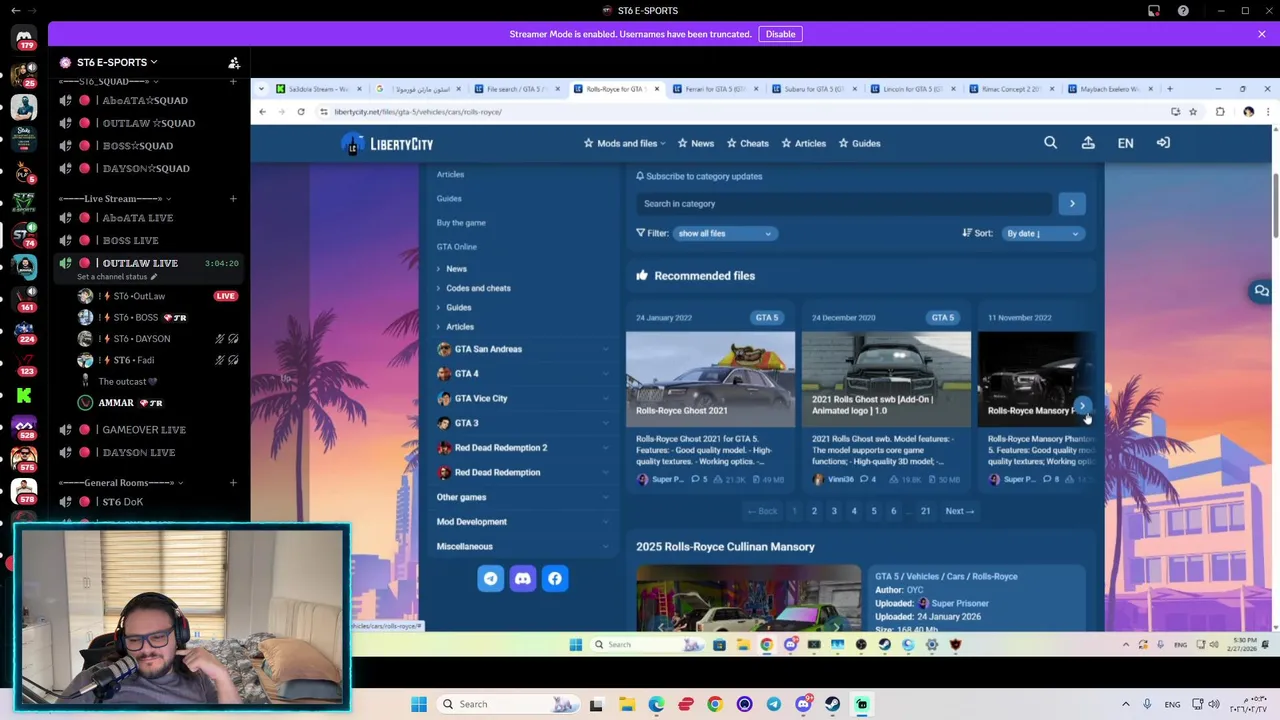Viewport: 1280px width, 720px height.
Task: Expand the Miscellaneous sidebar section
Action: click(x=524, y=546)
